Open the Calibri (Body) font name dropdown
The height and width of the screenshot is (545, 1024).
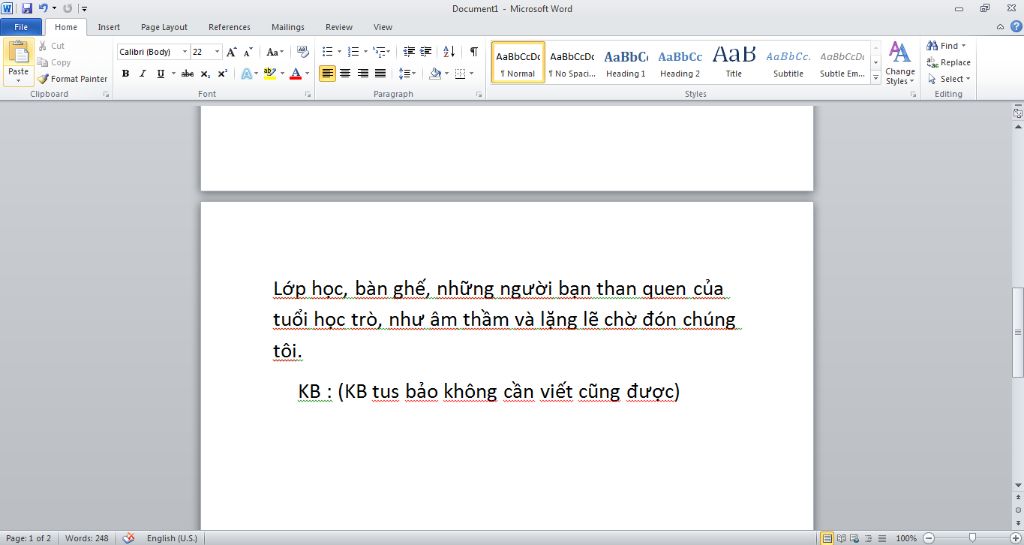[x=185, y=52]
